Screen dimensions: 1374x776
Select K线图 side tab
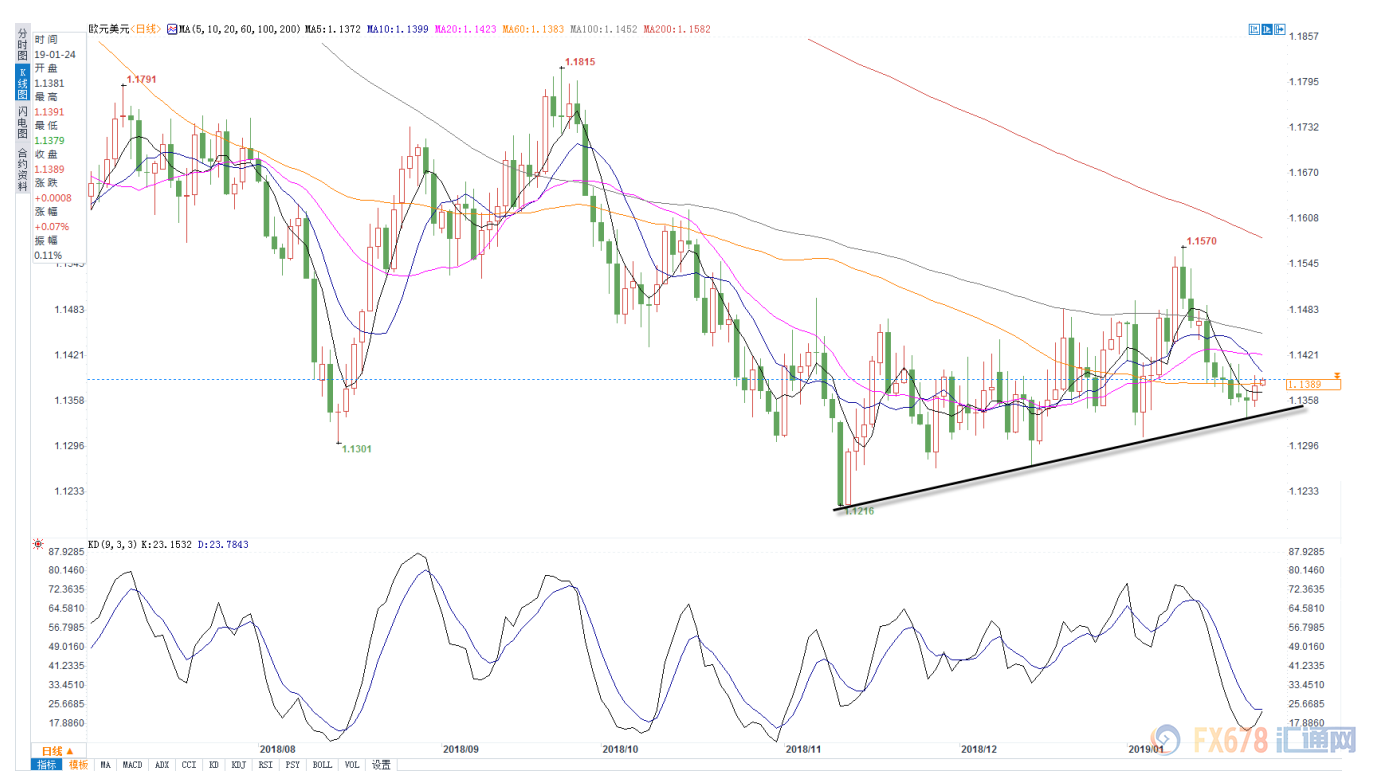(x=22, y=84)
